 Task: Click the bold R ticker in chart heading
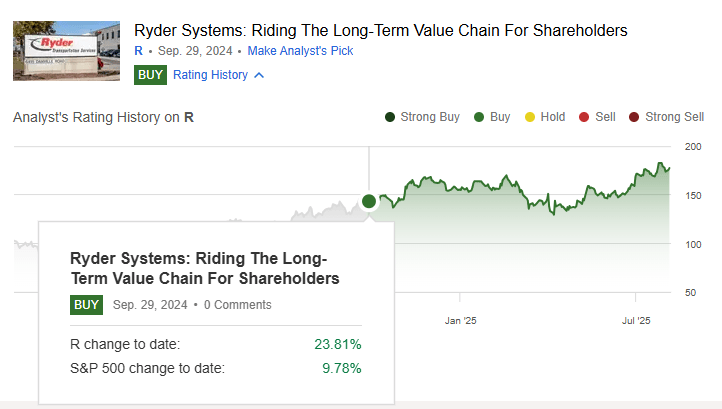pos(189,117)
